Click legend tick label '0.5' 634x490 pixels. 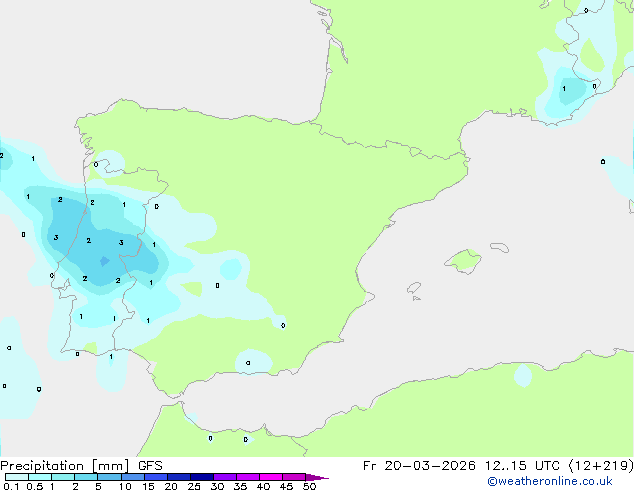(35, 486)
